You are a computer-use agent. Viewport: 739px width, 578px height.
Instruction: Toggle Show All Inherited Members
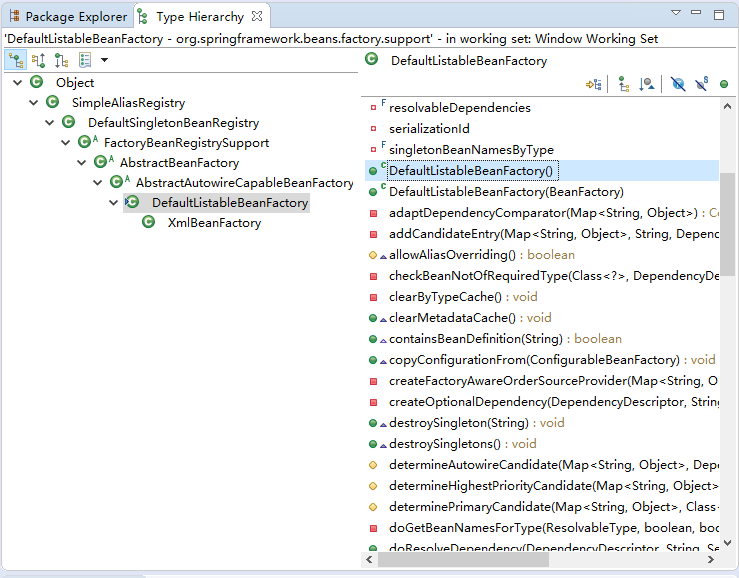(624, 84)
